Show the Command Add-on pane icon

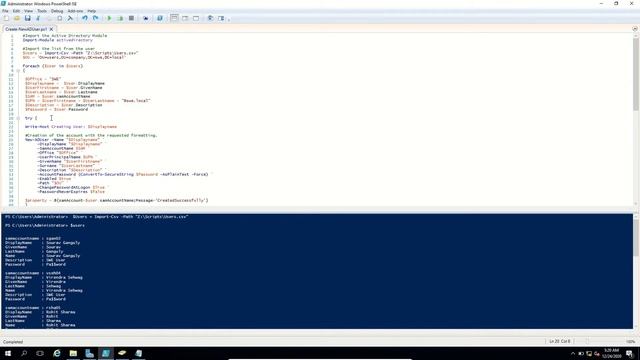pyautogui.click(x=221, y=18)
